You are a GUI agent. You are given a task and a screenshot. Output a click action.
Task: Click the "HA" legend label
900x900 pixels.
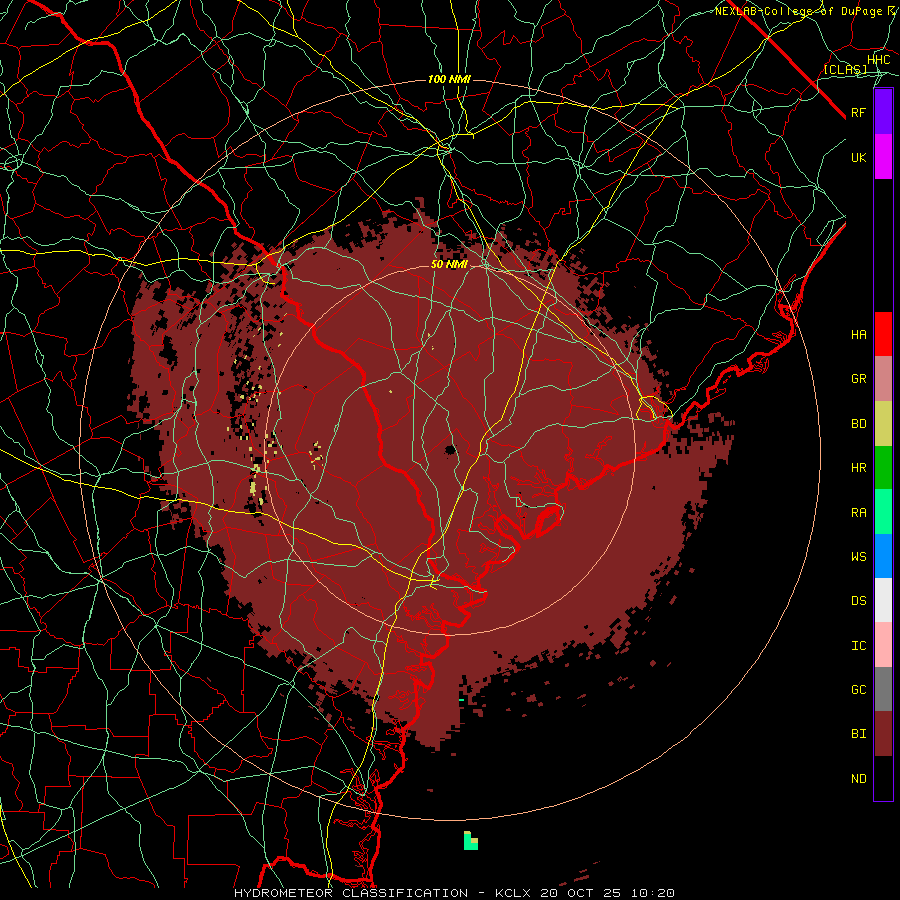[858, 334]
